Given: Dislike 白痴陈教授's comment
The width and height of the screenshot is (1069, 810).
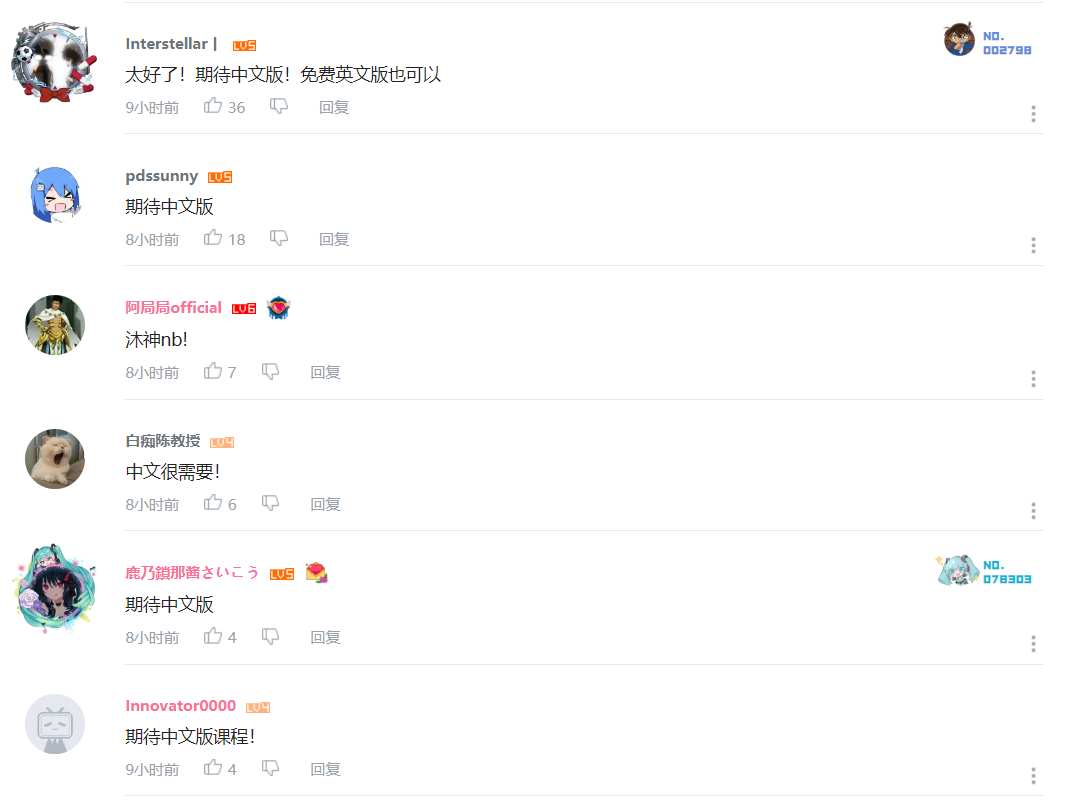Looking at the screenshot, I should [271, 503].
